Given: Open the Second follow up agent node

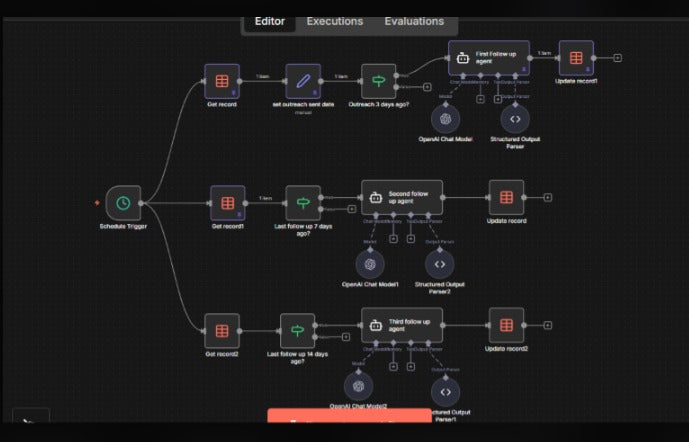Looking at the screenshot, I should coord(402,197).
